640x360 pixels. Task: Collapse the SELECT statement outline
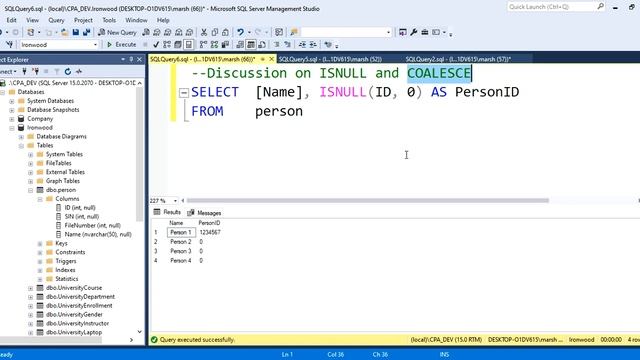coord(184,93)
